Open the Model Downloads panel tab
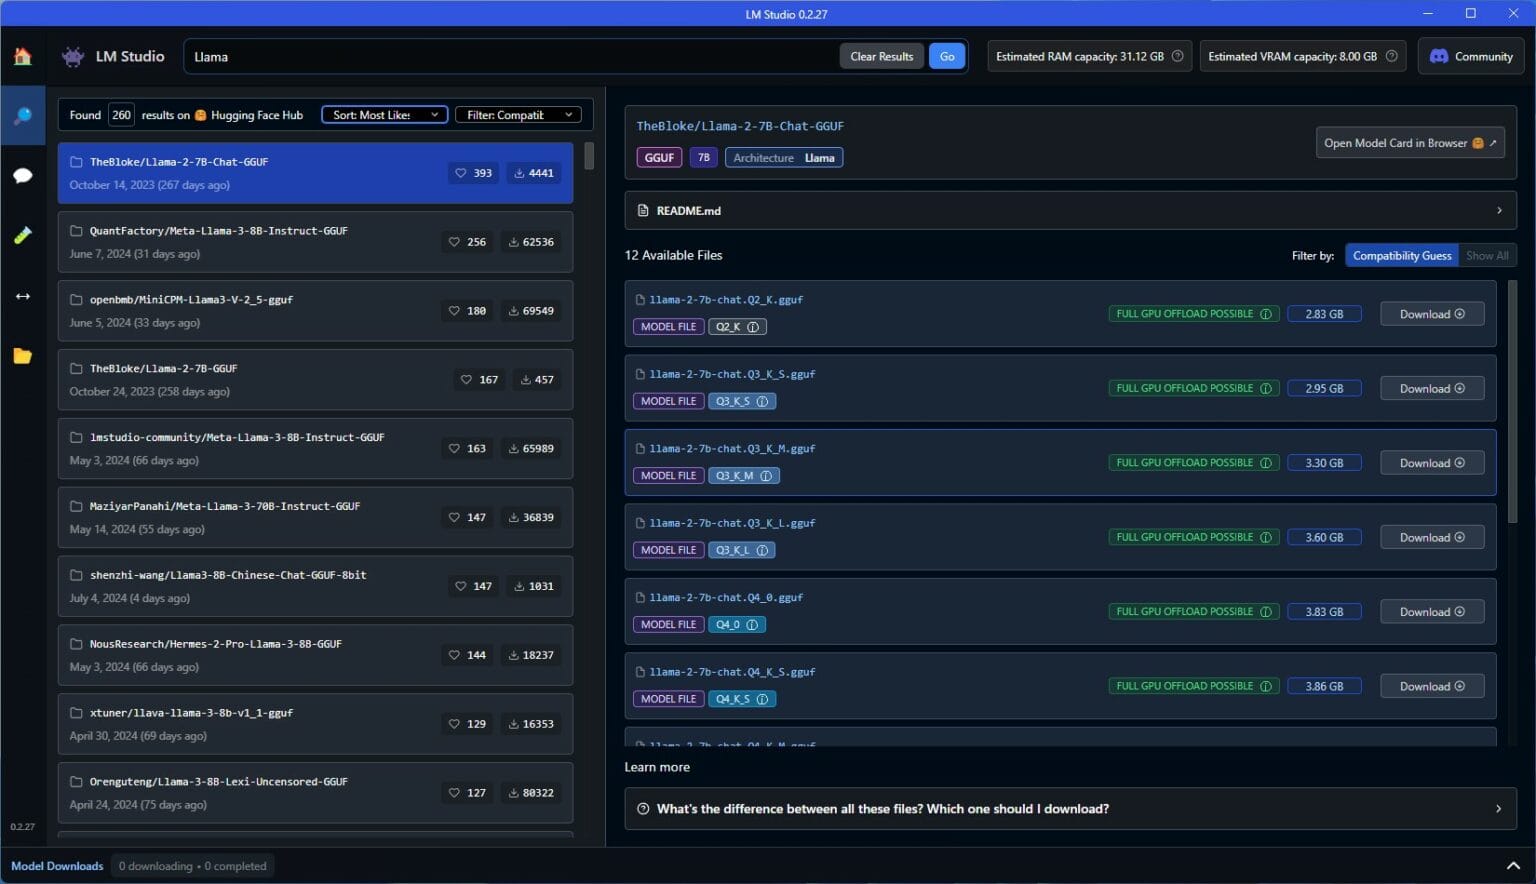This screenshot has width=1536, height=884. tap(57, 866)
